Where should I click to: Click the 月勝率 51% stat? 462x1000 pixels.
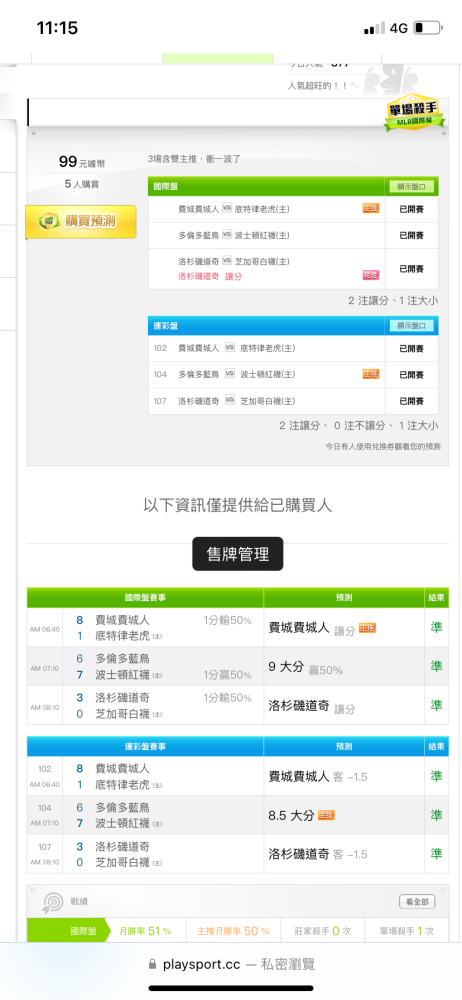coord(145,930)
